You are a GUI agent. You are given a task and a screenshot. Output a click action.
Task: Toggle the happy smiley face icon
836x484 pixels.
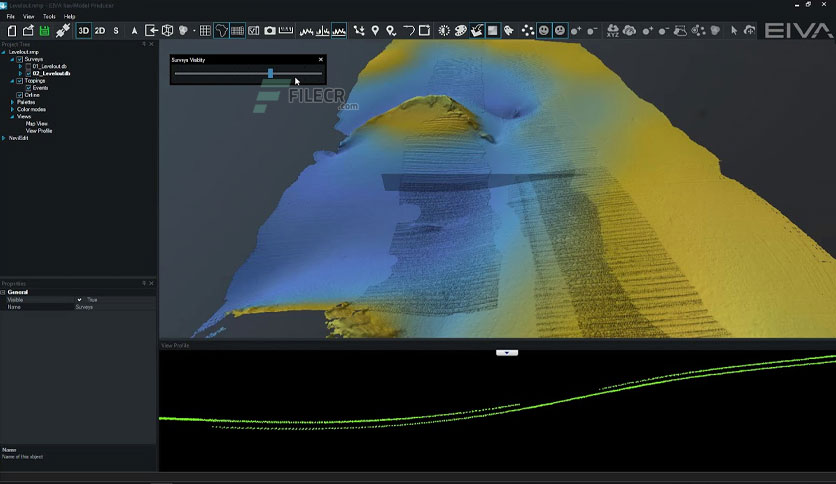(x=543, y=31)
